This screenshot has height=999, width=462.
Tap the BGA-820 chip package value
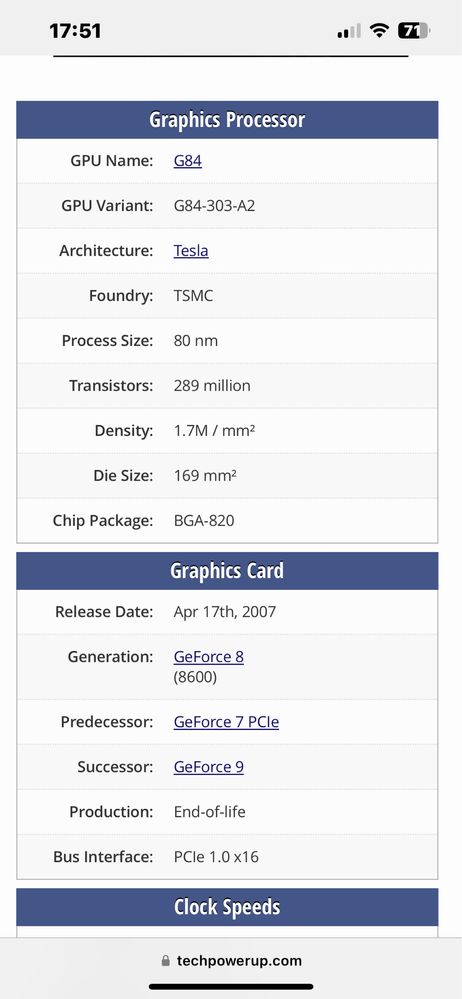[204, 521]
